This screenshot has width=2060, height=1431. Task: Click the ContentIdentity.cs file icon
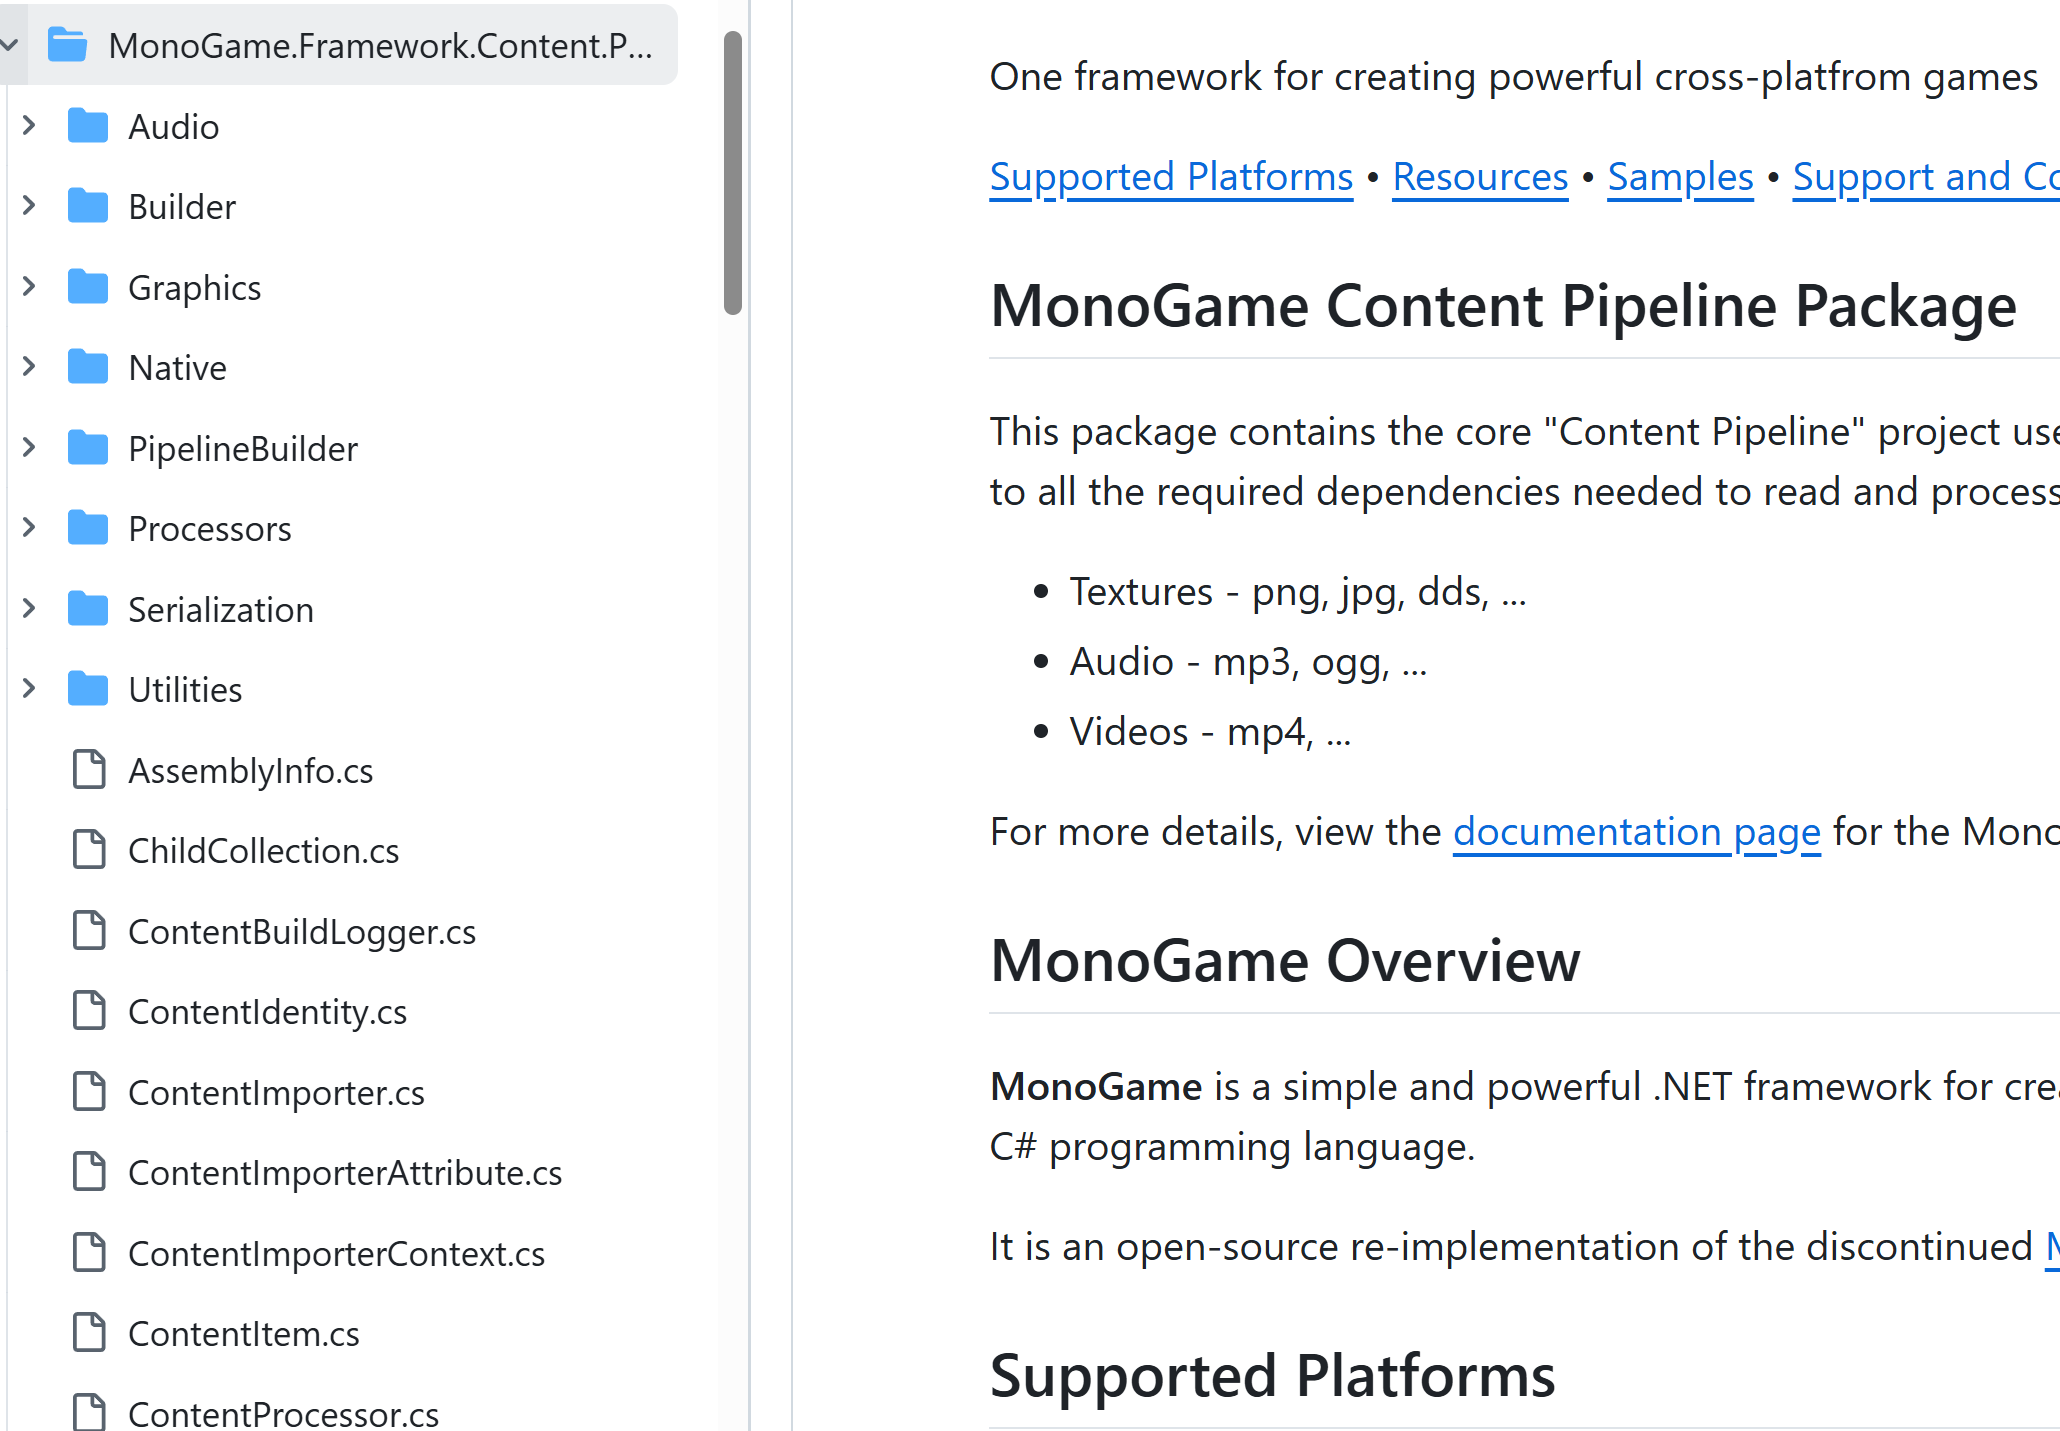tap(89, 1012)
